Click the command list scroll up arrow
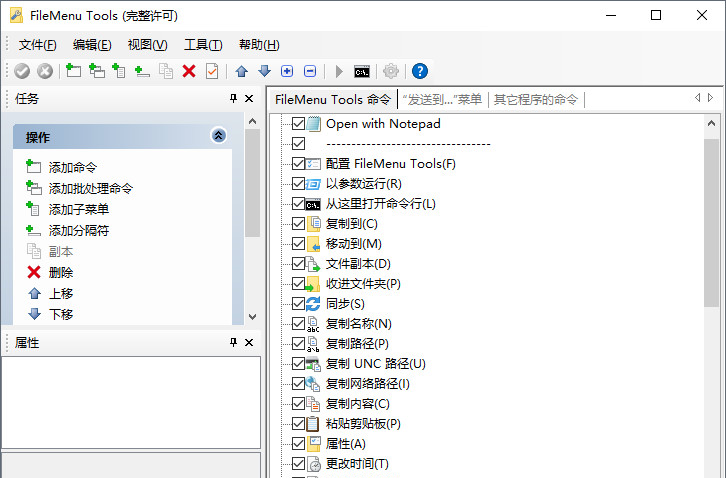The height and width of the screenshot is (497, 726). 711,123
